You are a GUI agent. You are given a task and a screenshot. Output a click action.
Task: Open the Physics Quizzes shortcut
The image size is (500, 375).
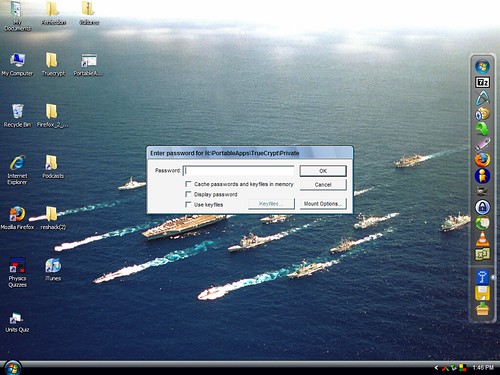point(17,272)
